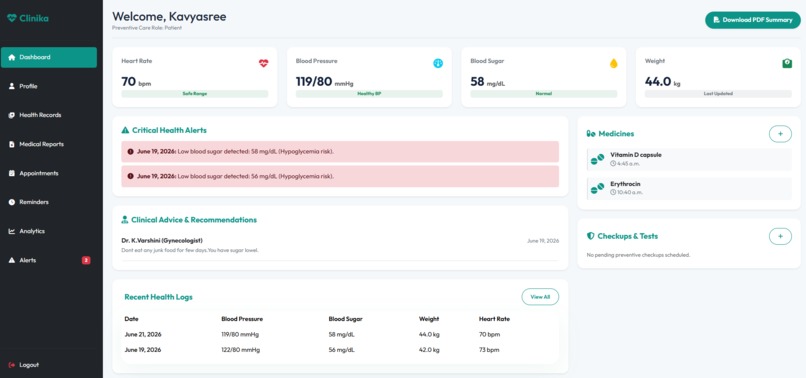The width and height of the screenshot is (806, 378).
Task: Click the blue blood pressure gauge icon
Action: (x=438, y=63)
